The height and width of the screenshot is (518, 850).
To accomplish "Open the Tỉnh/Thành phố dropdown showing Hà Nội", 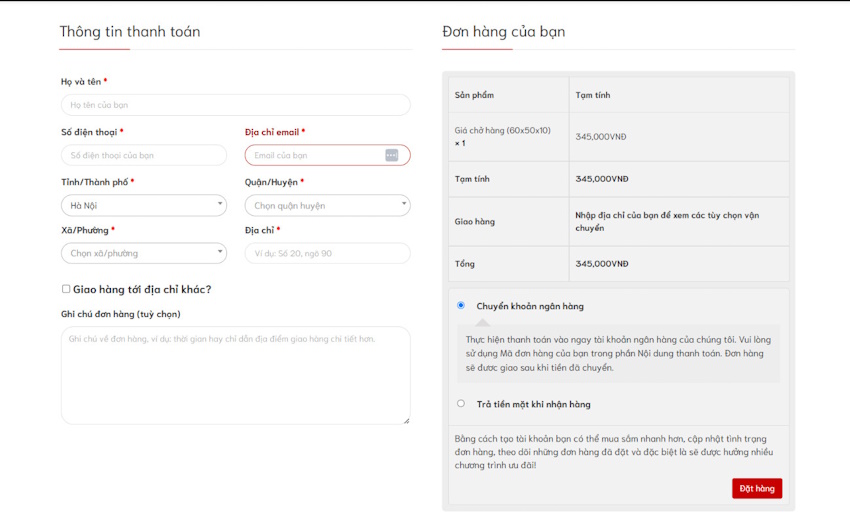I will click(x=143, y=205).
